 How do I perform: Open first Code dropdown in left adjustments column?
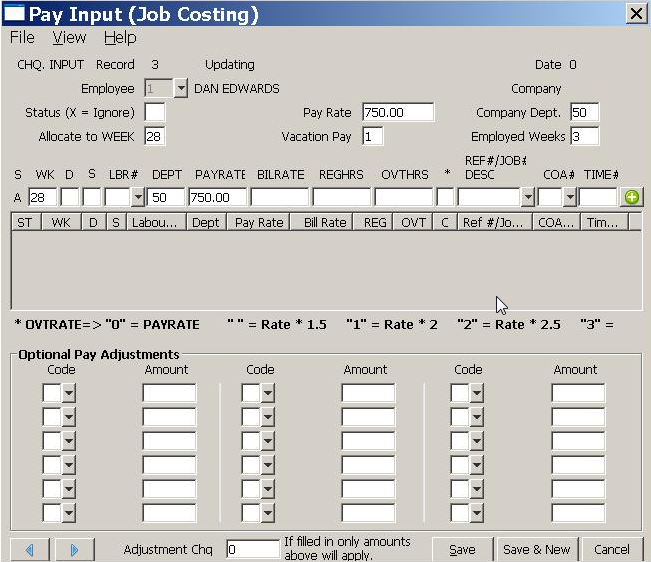point(69,393)
